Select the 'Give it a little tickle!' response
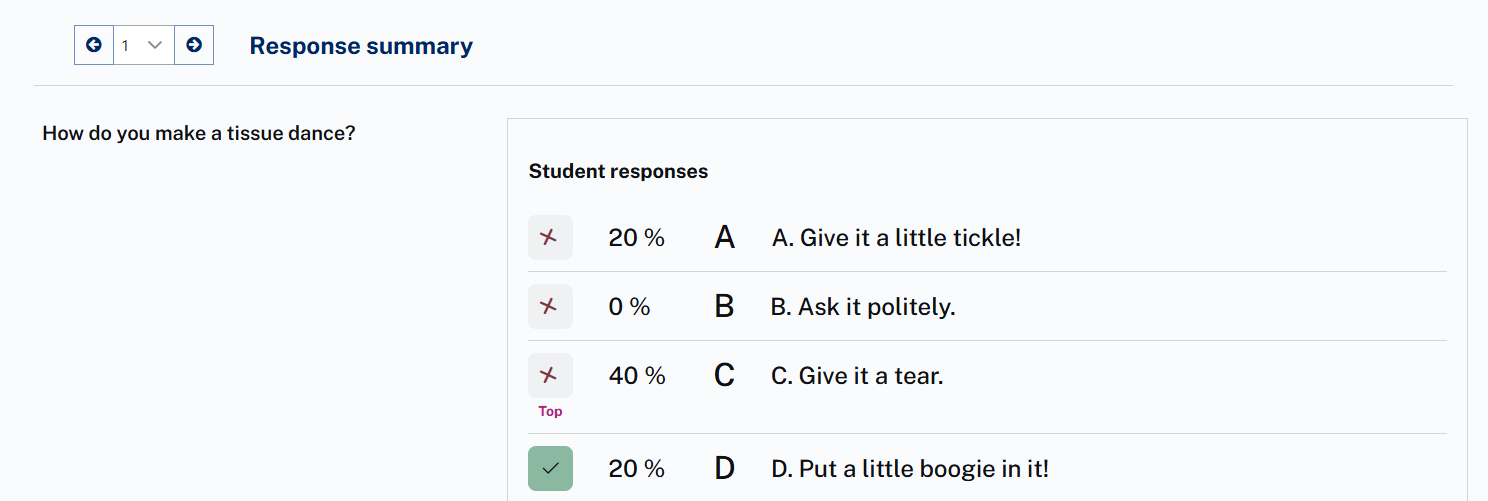 pyautogui.click(x=896, y=238)
